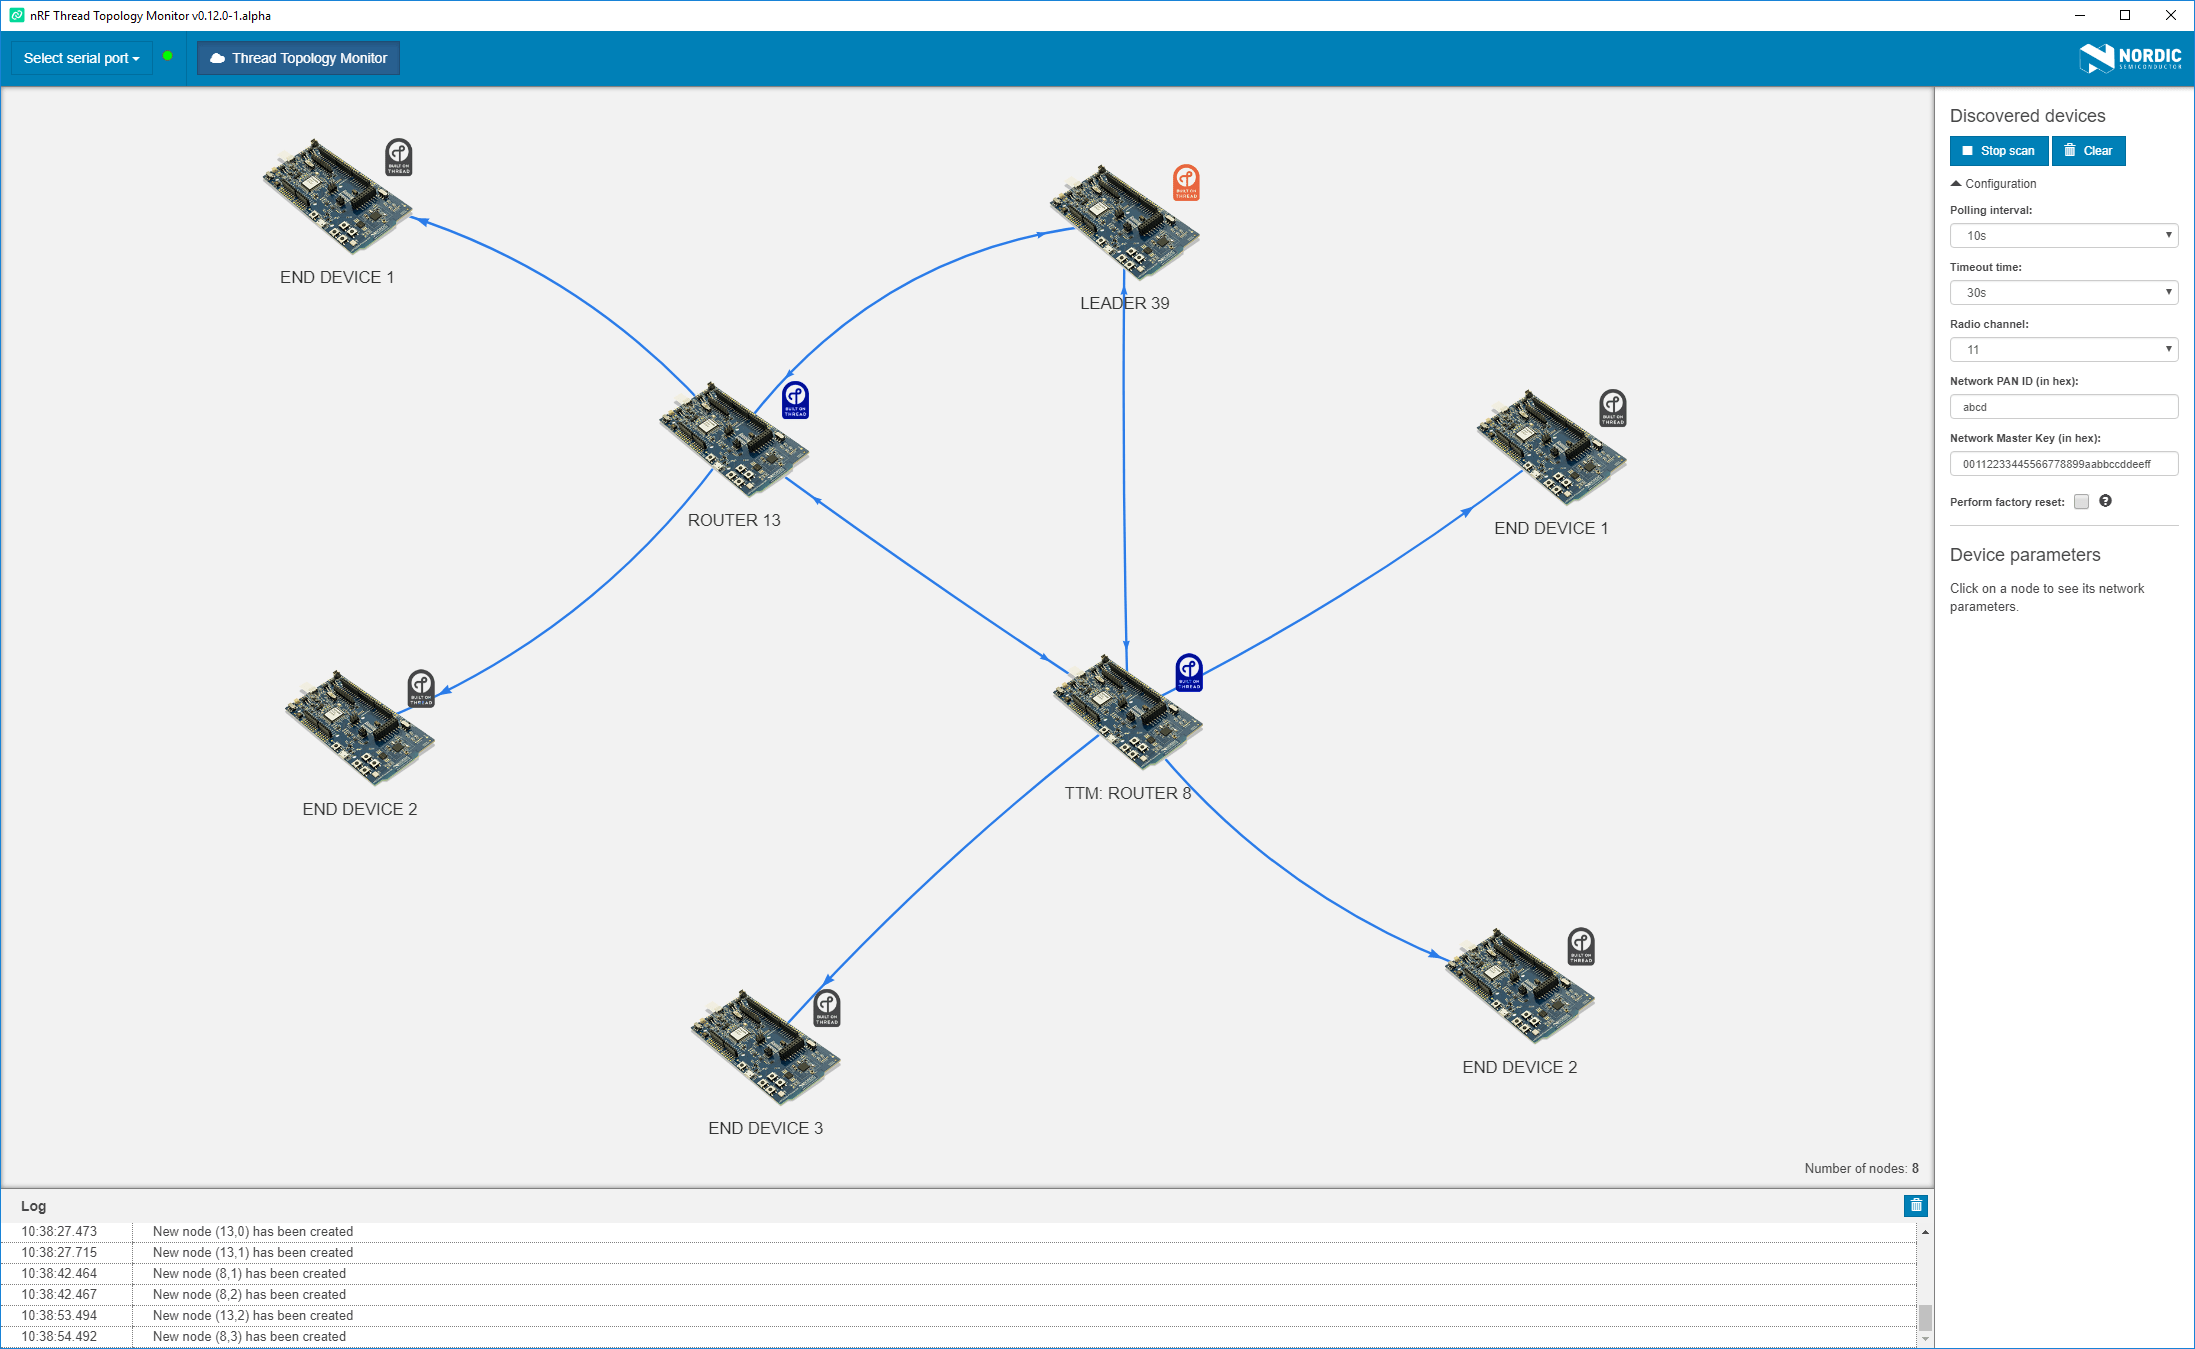This screenshot has width=2195, height=1349.
Task: Click the Network Master Key input field
Action: 2063,463
